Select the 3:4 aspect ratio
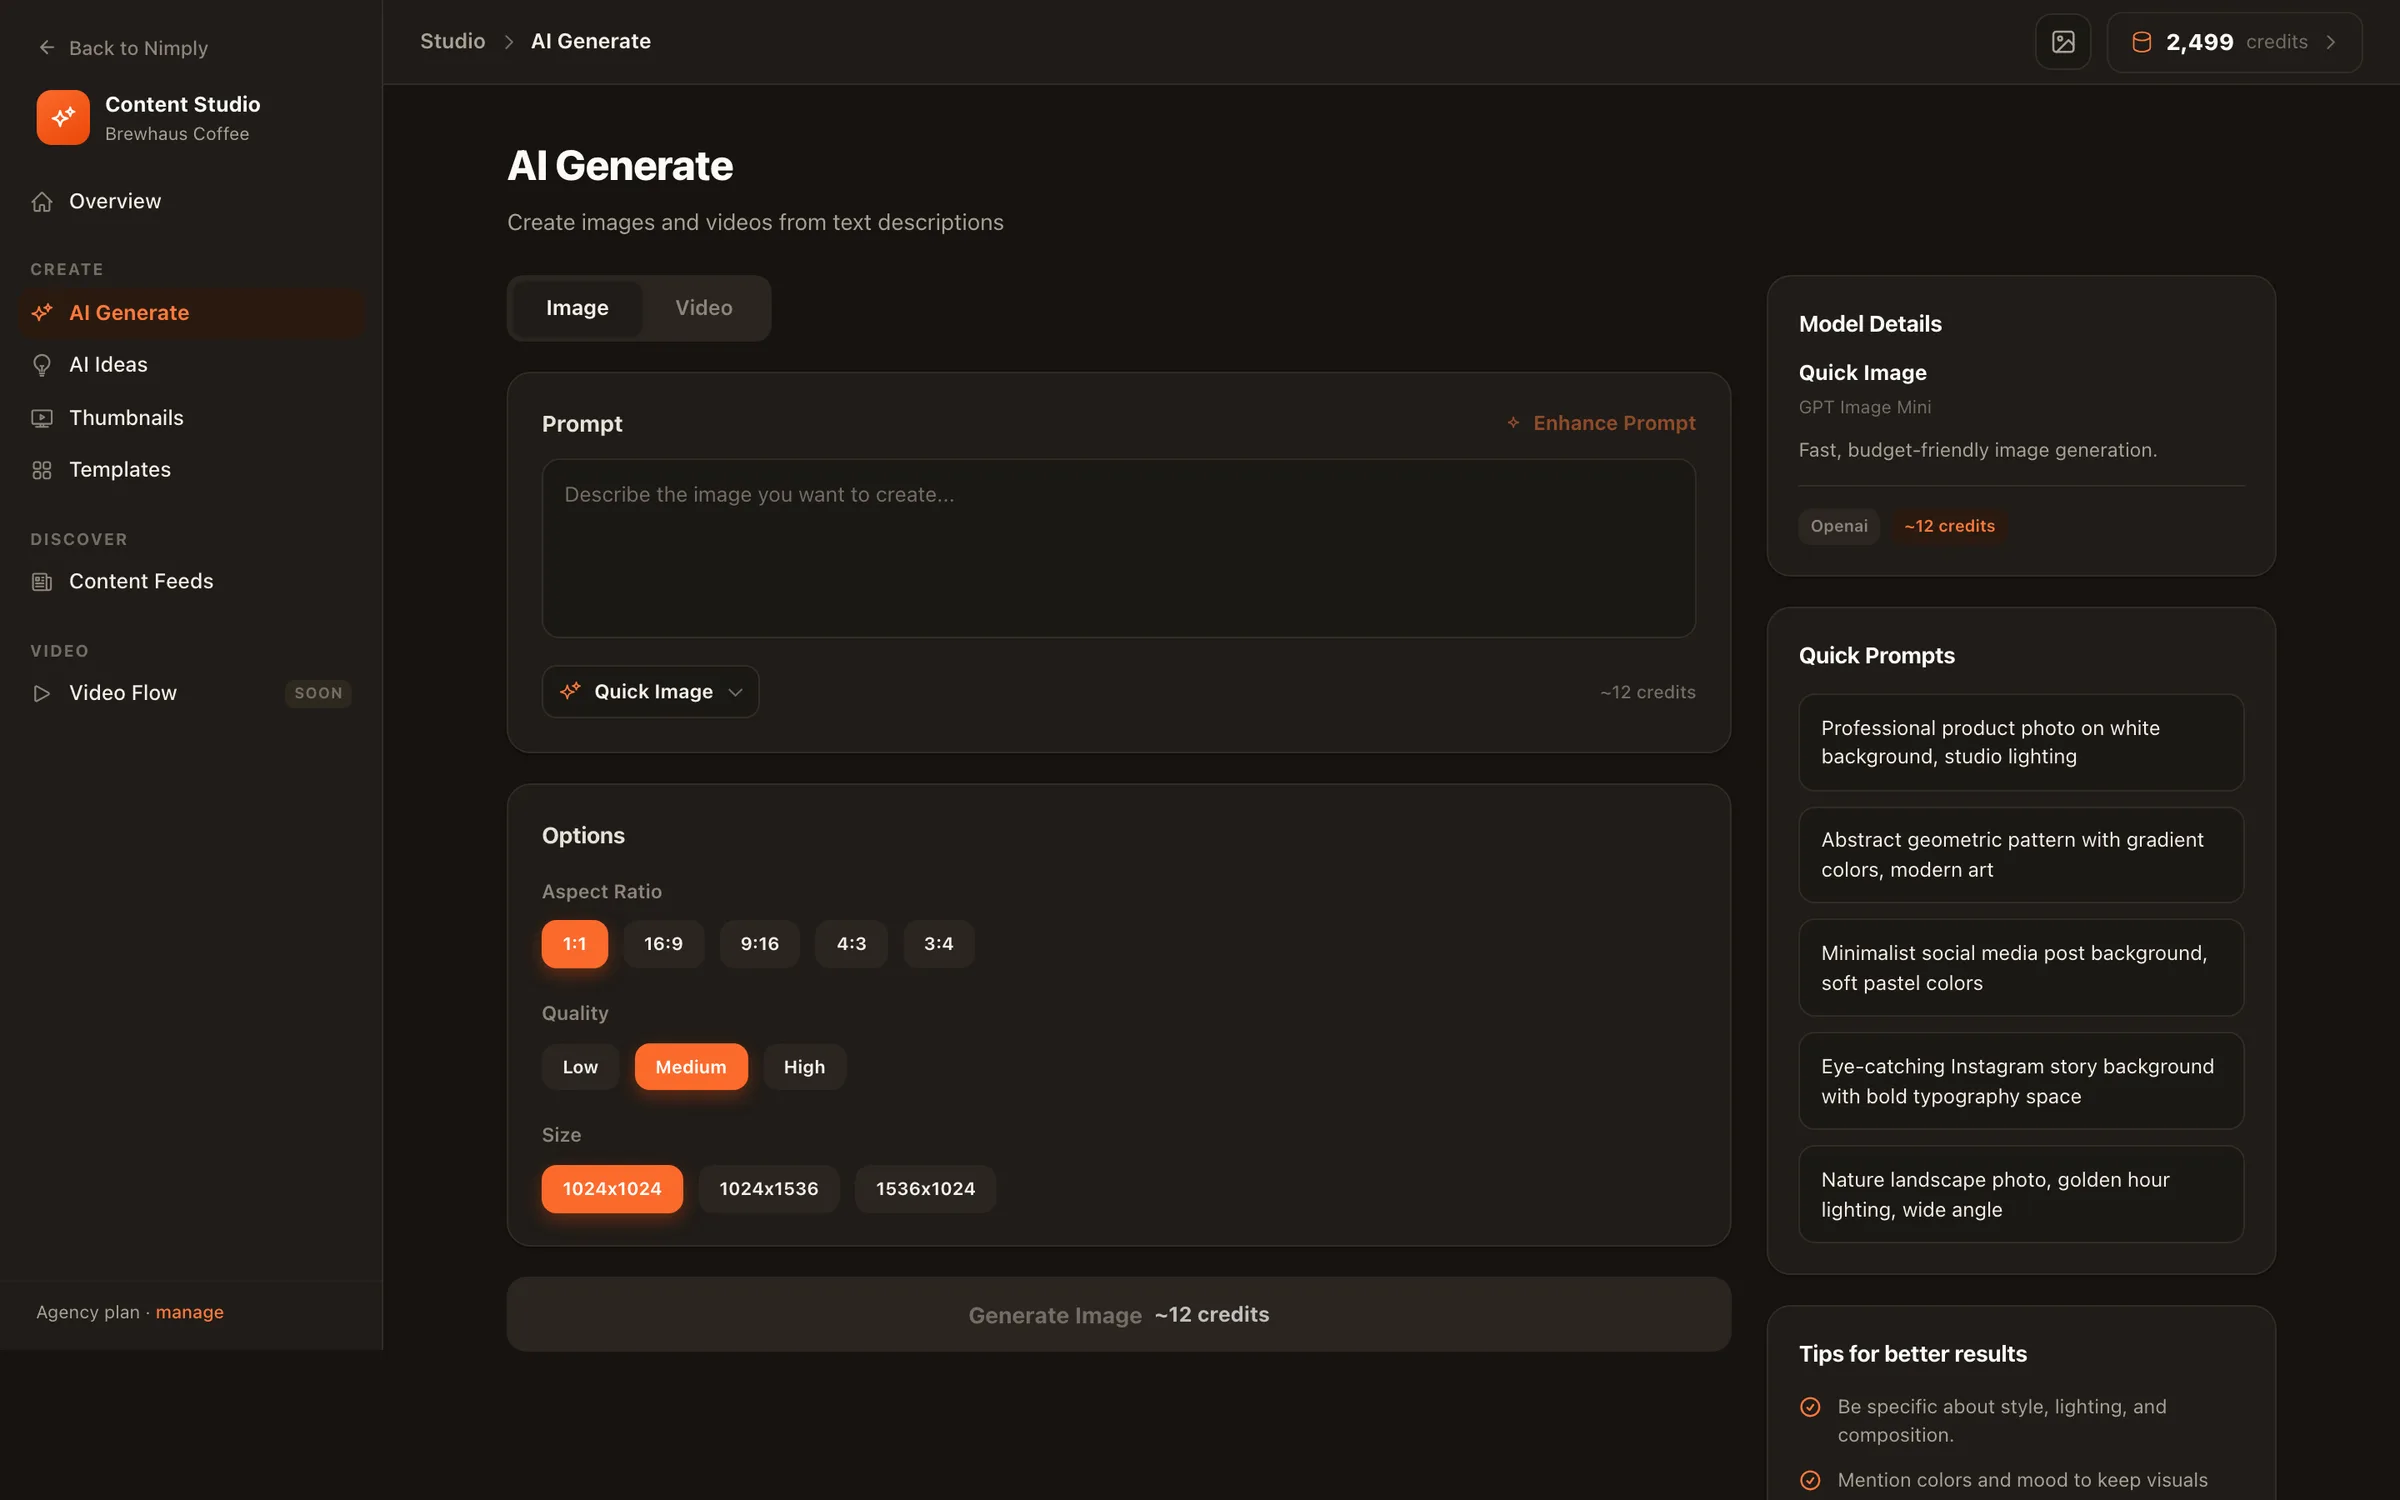This screenshot has width=2400, height=1500. coord(939,944)
